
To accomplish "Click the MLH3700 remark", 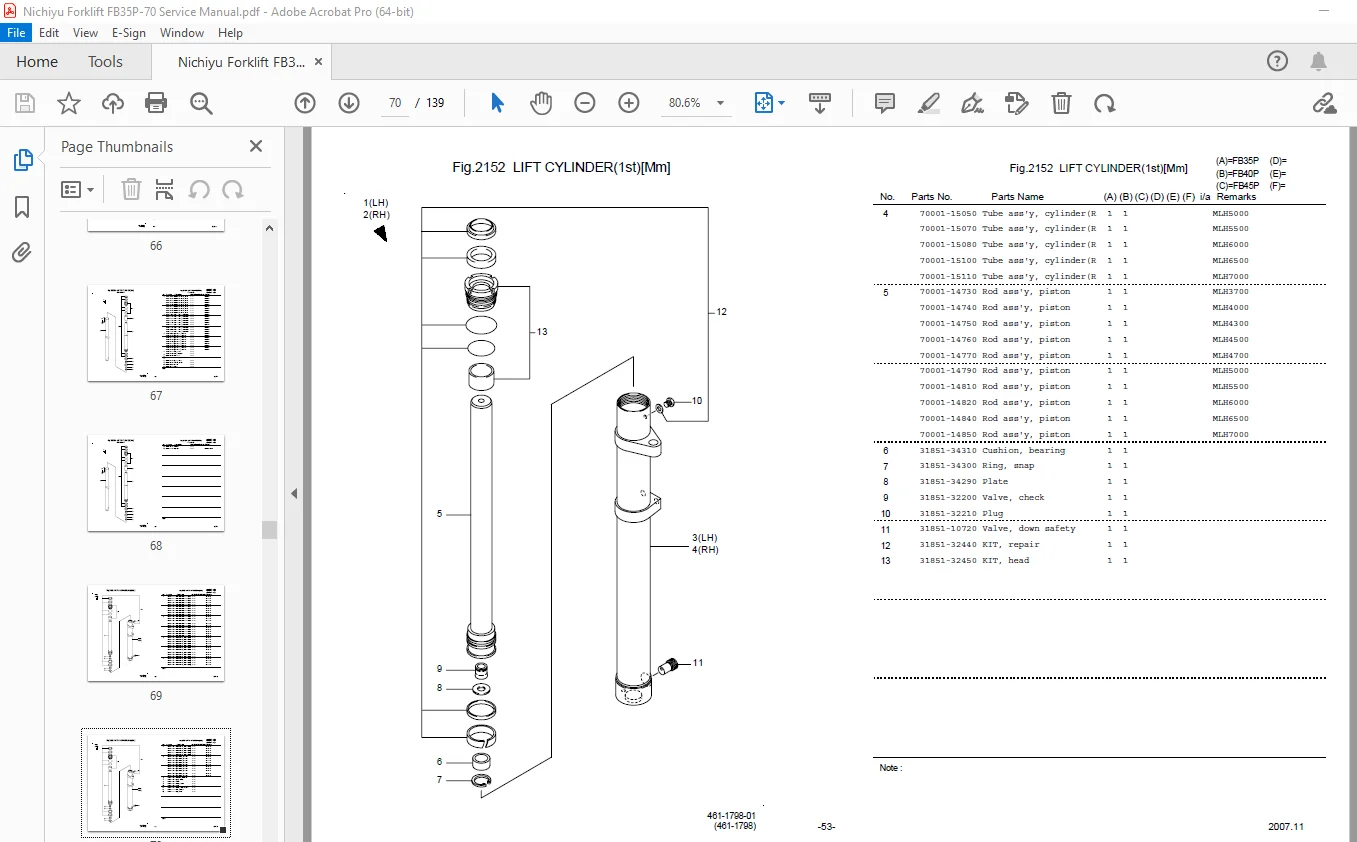I will pyautogui.click(x=1230, y=292).
